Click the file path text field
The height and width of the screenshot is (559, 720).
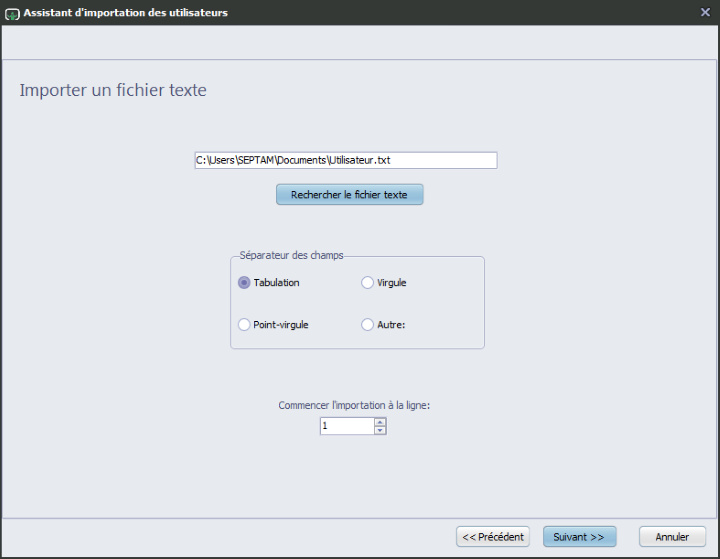345,160
